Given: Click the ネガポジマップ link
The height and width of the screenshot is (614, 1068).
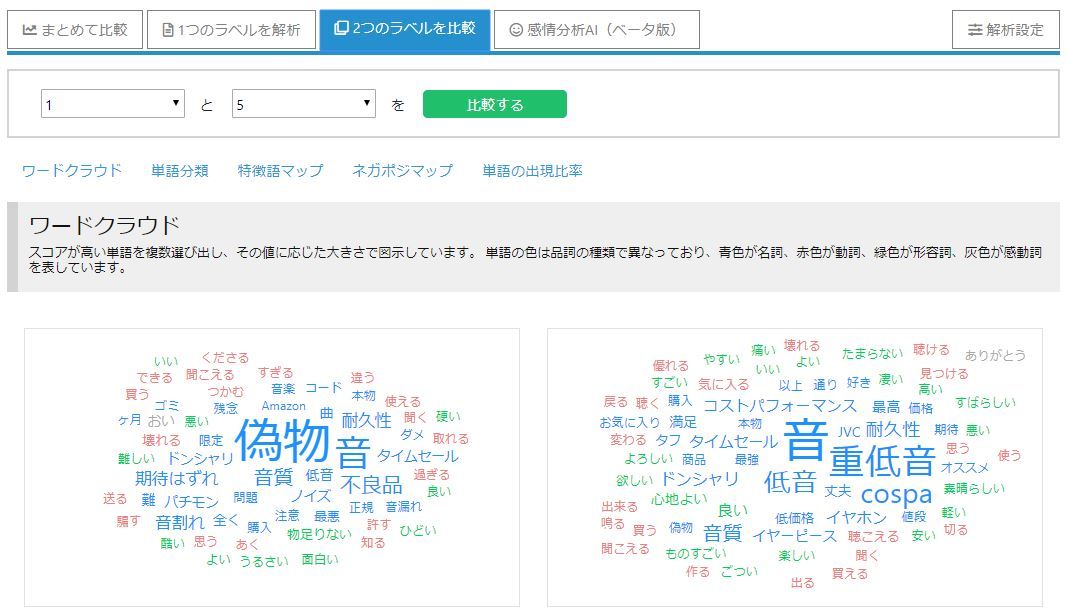Looking at the screenshot, I should coord(402,171).
